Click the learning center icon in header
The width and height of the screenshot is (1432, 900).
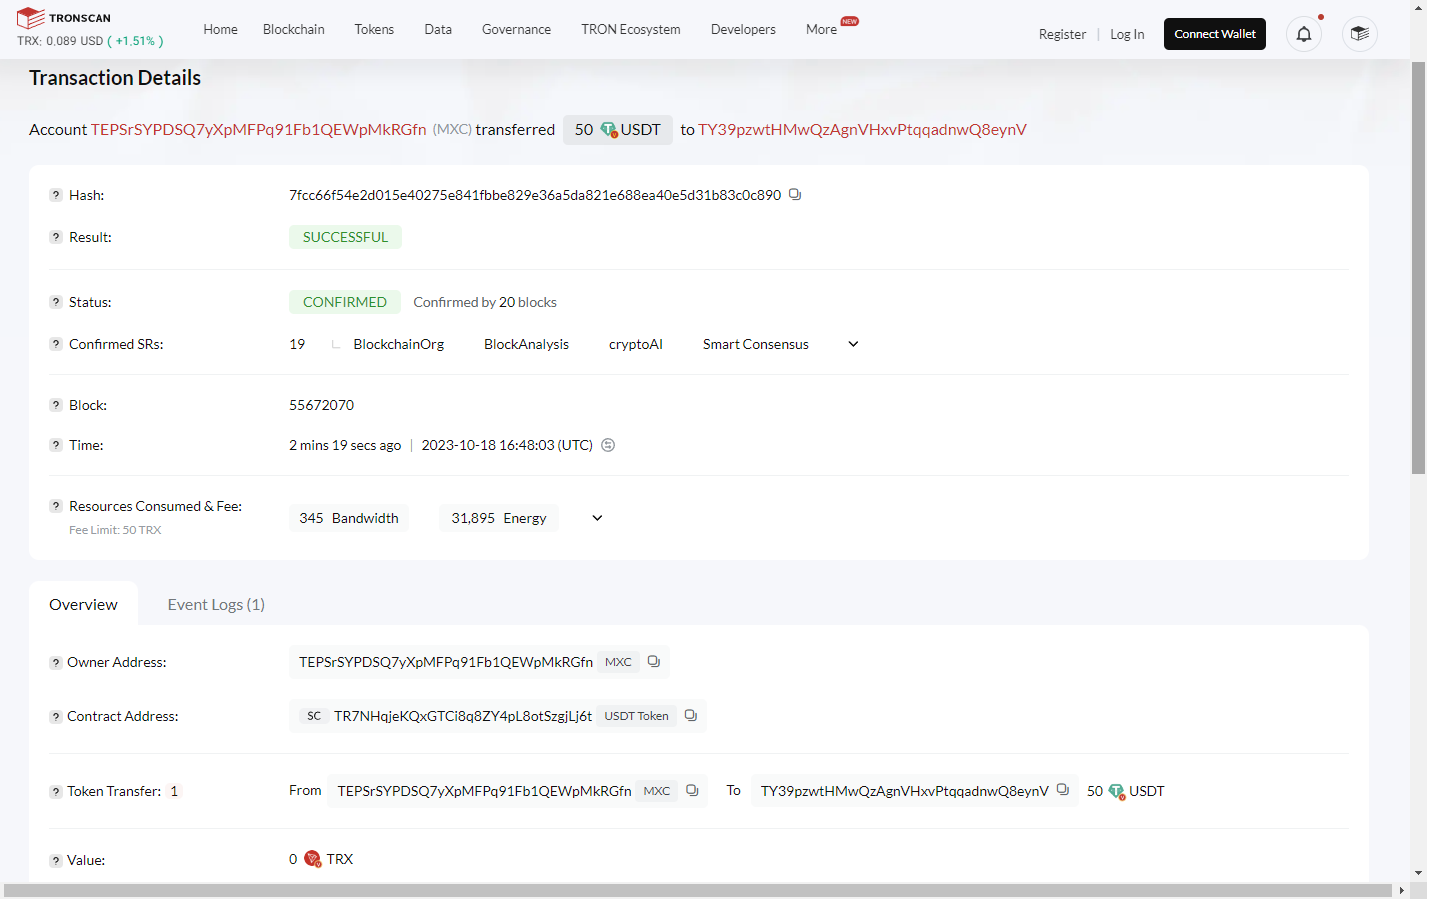pos(1359,34)
